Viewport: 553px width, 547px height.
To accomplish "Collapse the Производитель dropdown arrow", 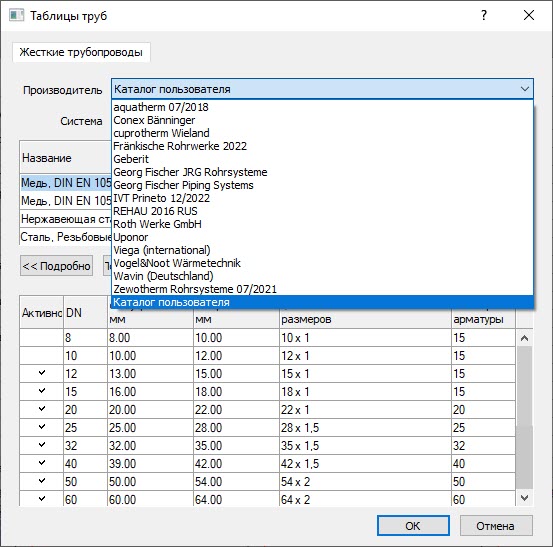I will [x=524, y=89].
